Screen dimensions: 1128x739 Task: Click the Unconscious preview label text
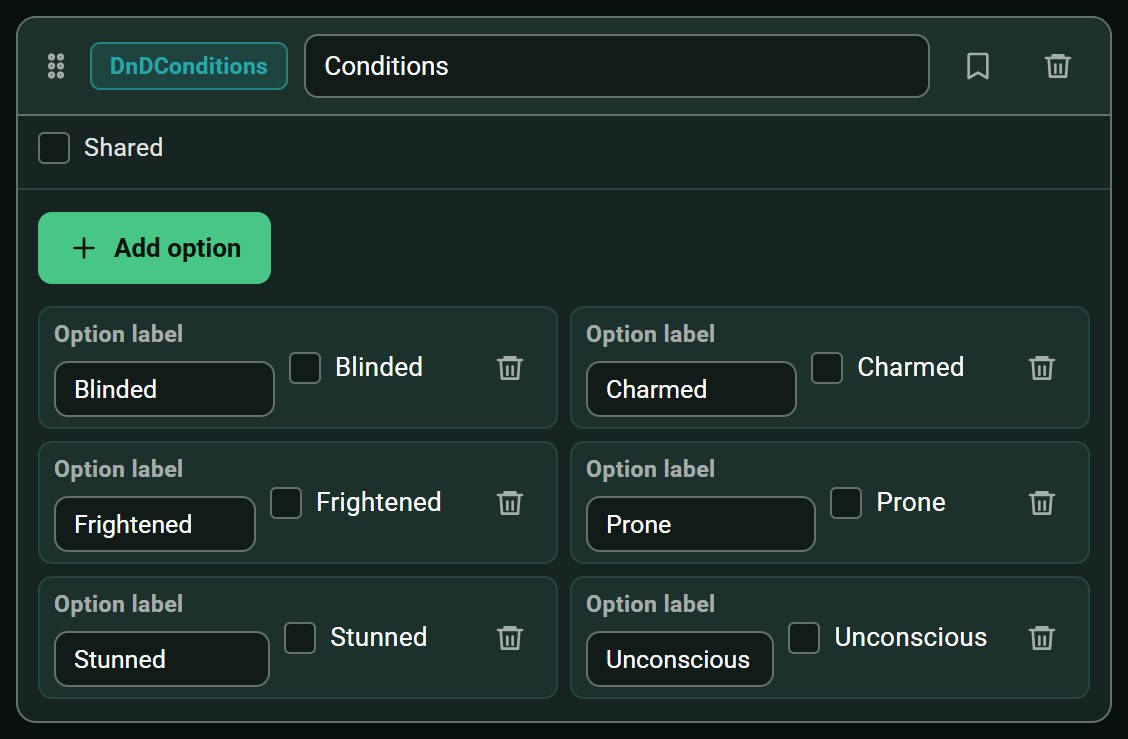click(x=911, y=637)
